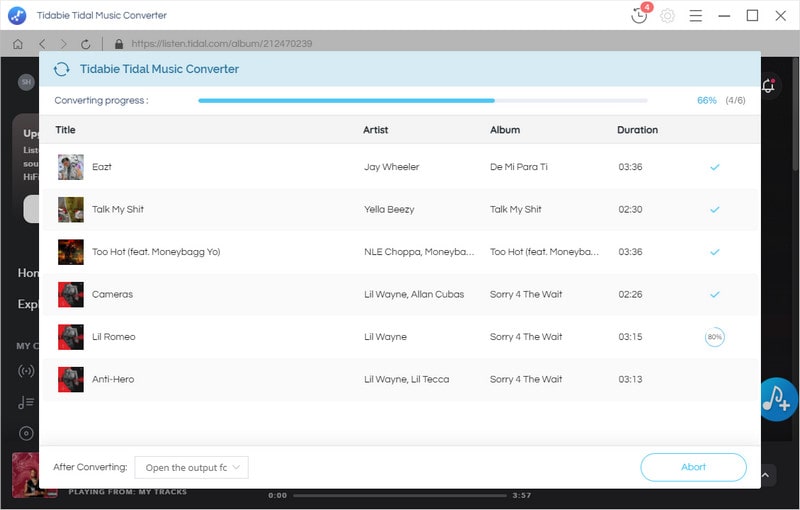Screen dimensions: 800x510
Task: Navigate forward with the right arrow
Action: click(x=63, y=44)
